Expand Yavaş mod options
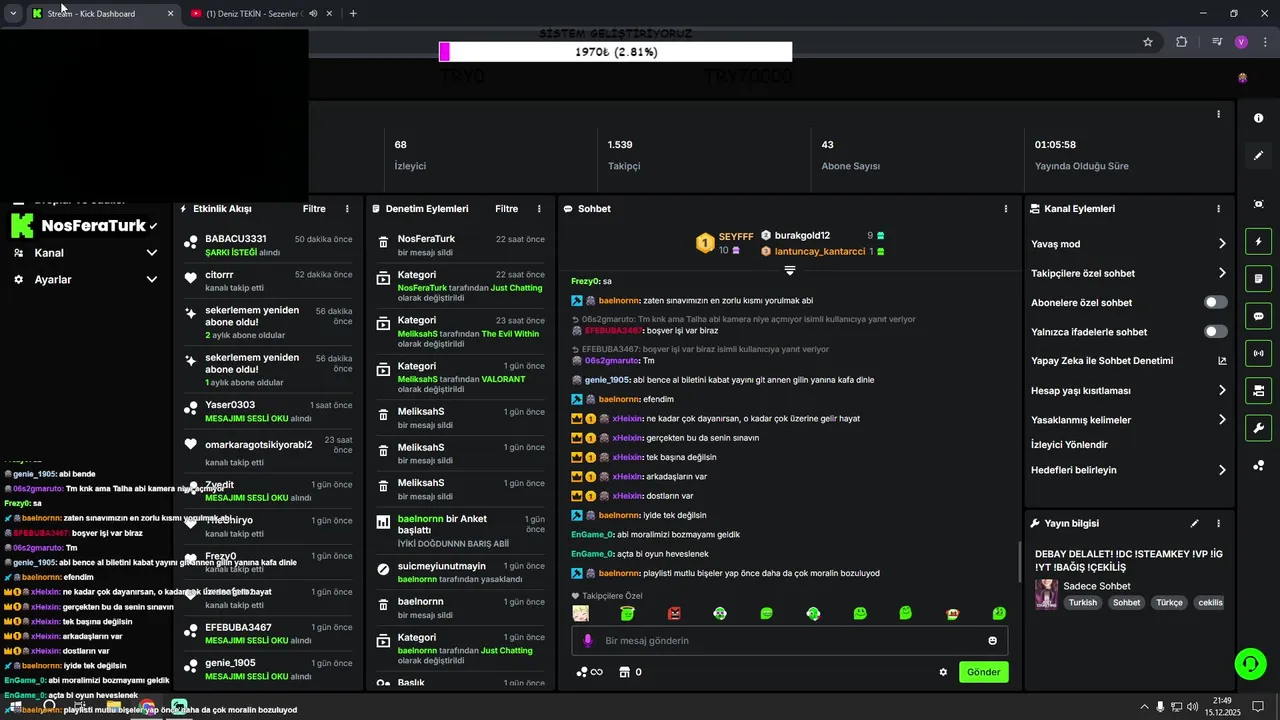The image size is (1280, 720). [1222, 244]
